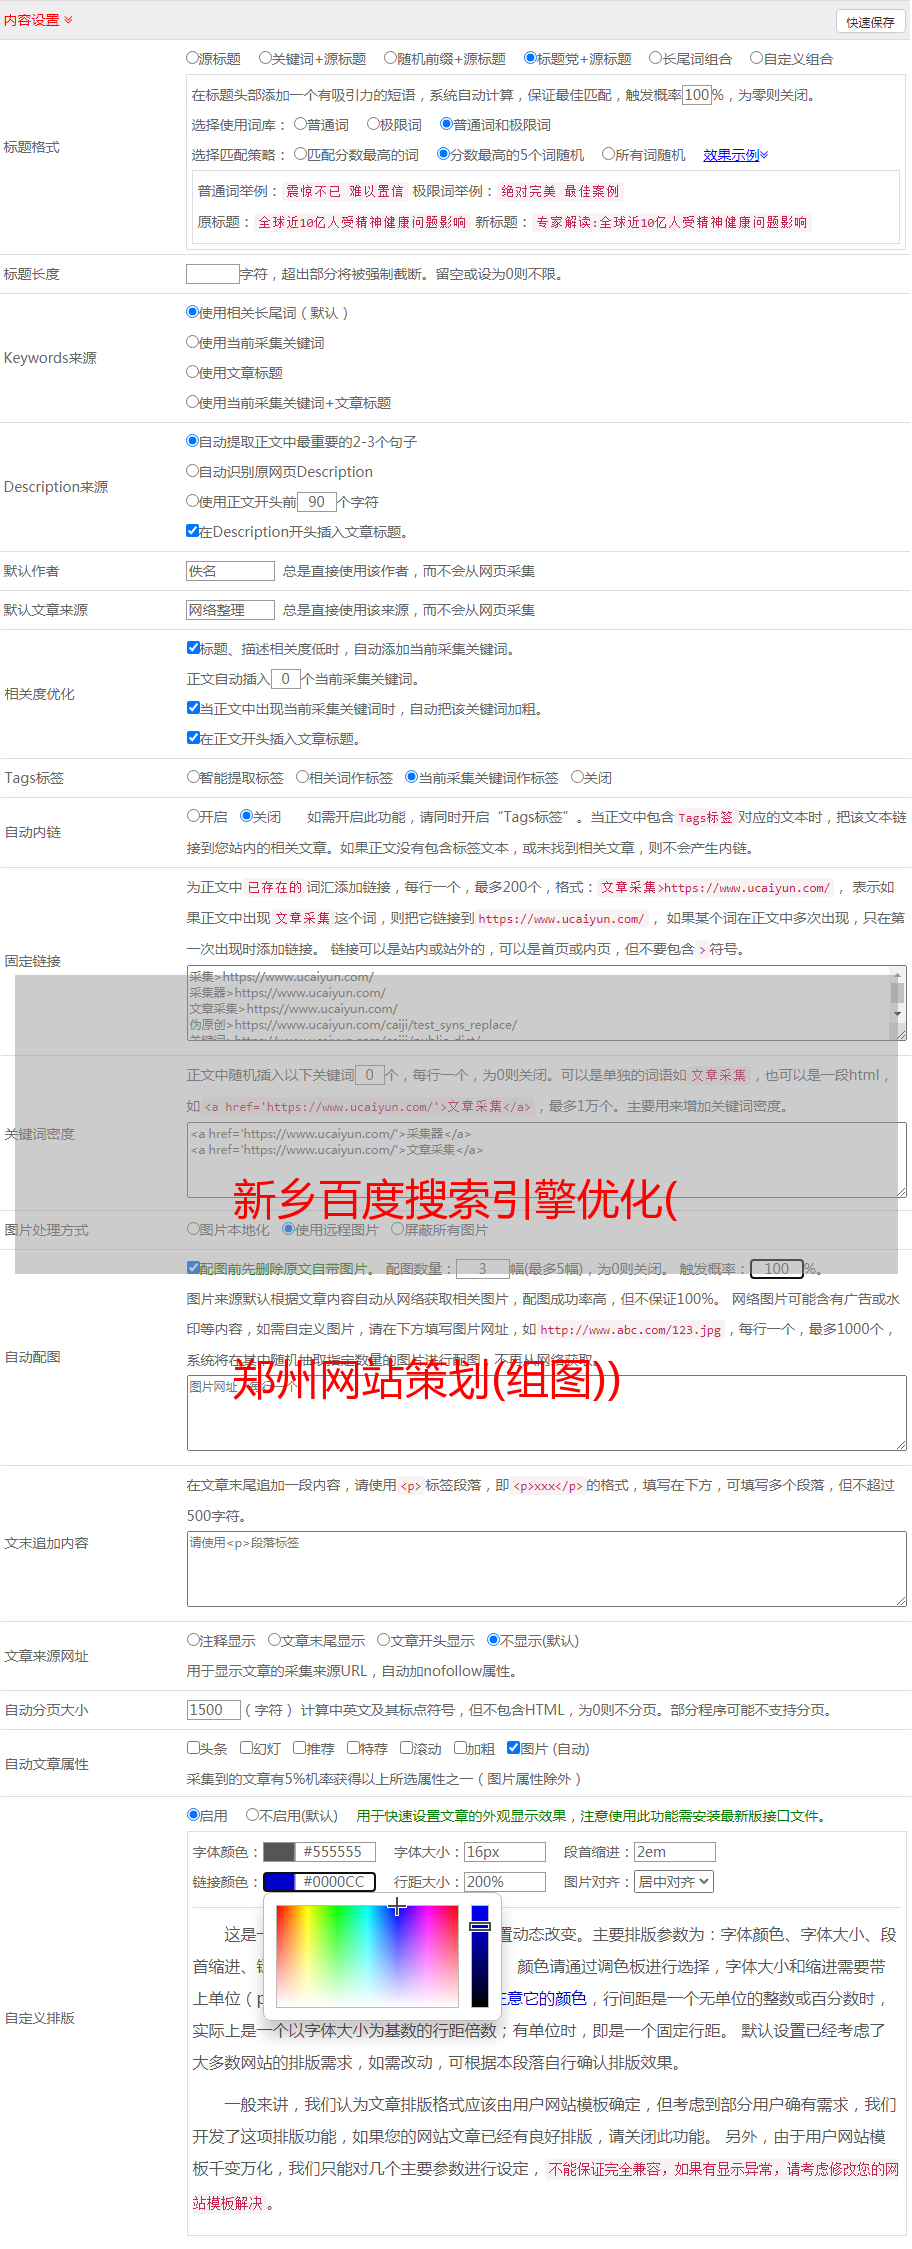Select 文章开头显示 for source URL

(x=383, y=1640)
